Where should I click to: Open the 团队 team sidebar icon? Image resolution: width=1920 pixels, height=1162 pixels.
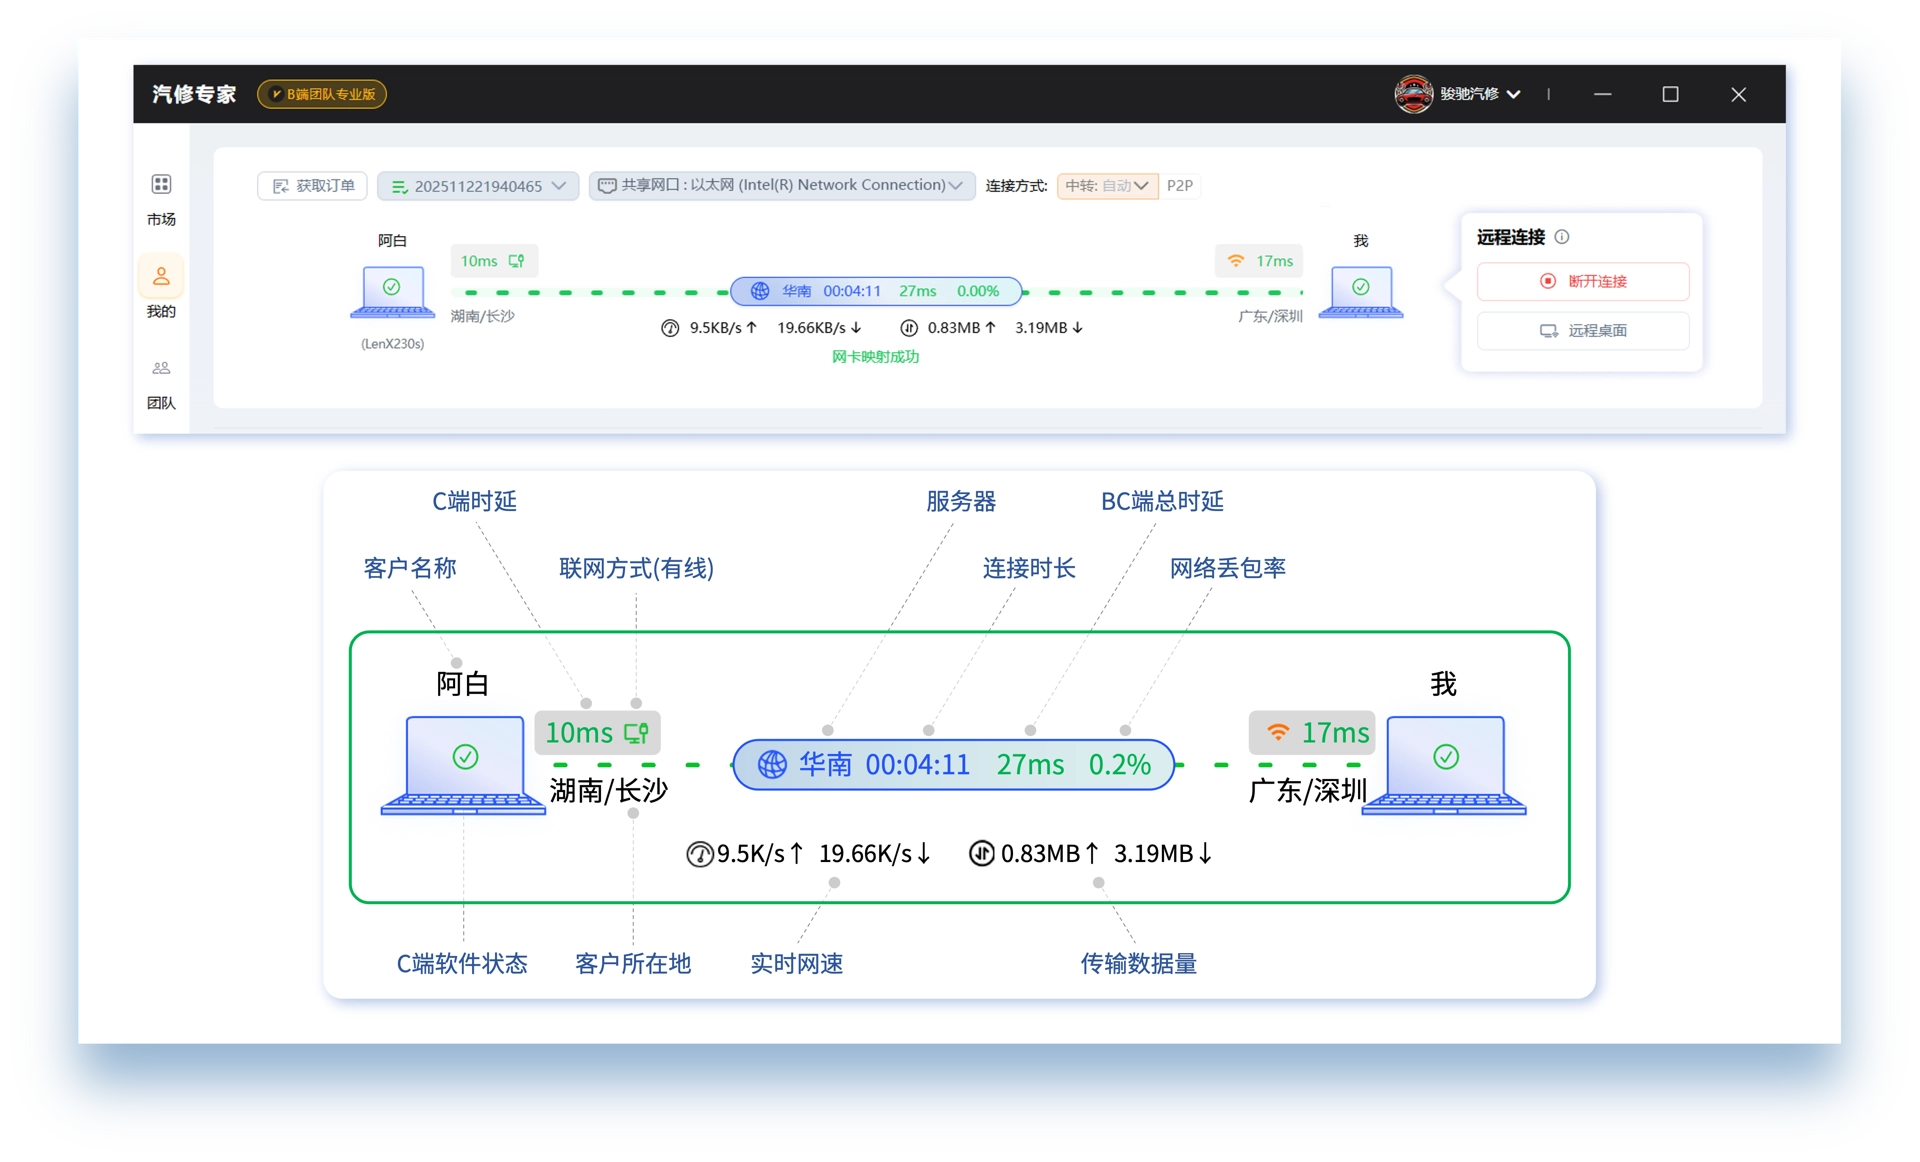click(x=161, y=369)
